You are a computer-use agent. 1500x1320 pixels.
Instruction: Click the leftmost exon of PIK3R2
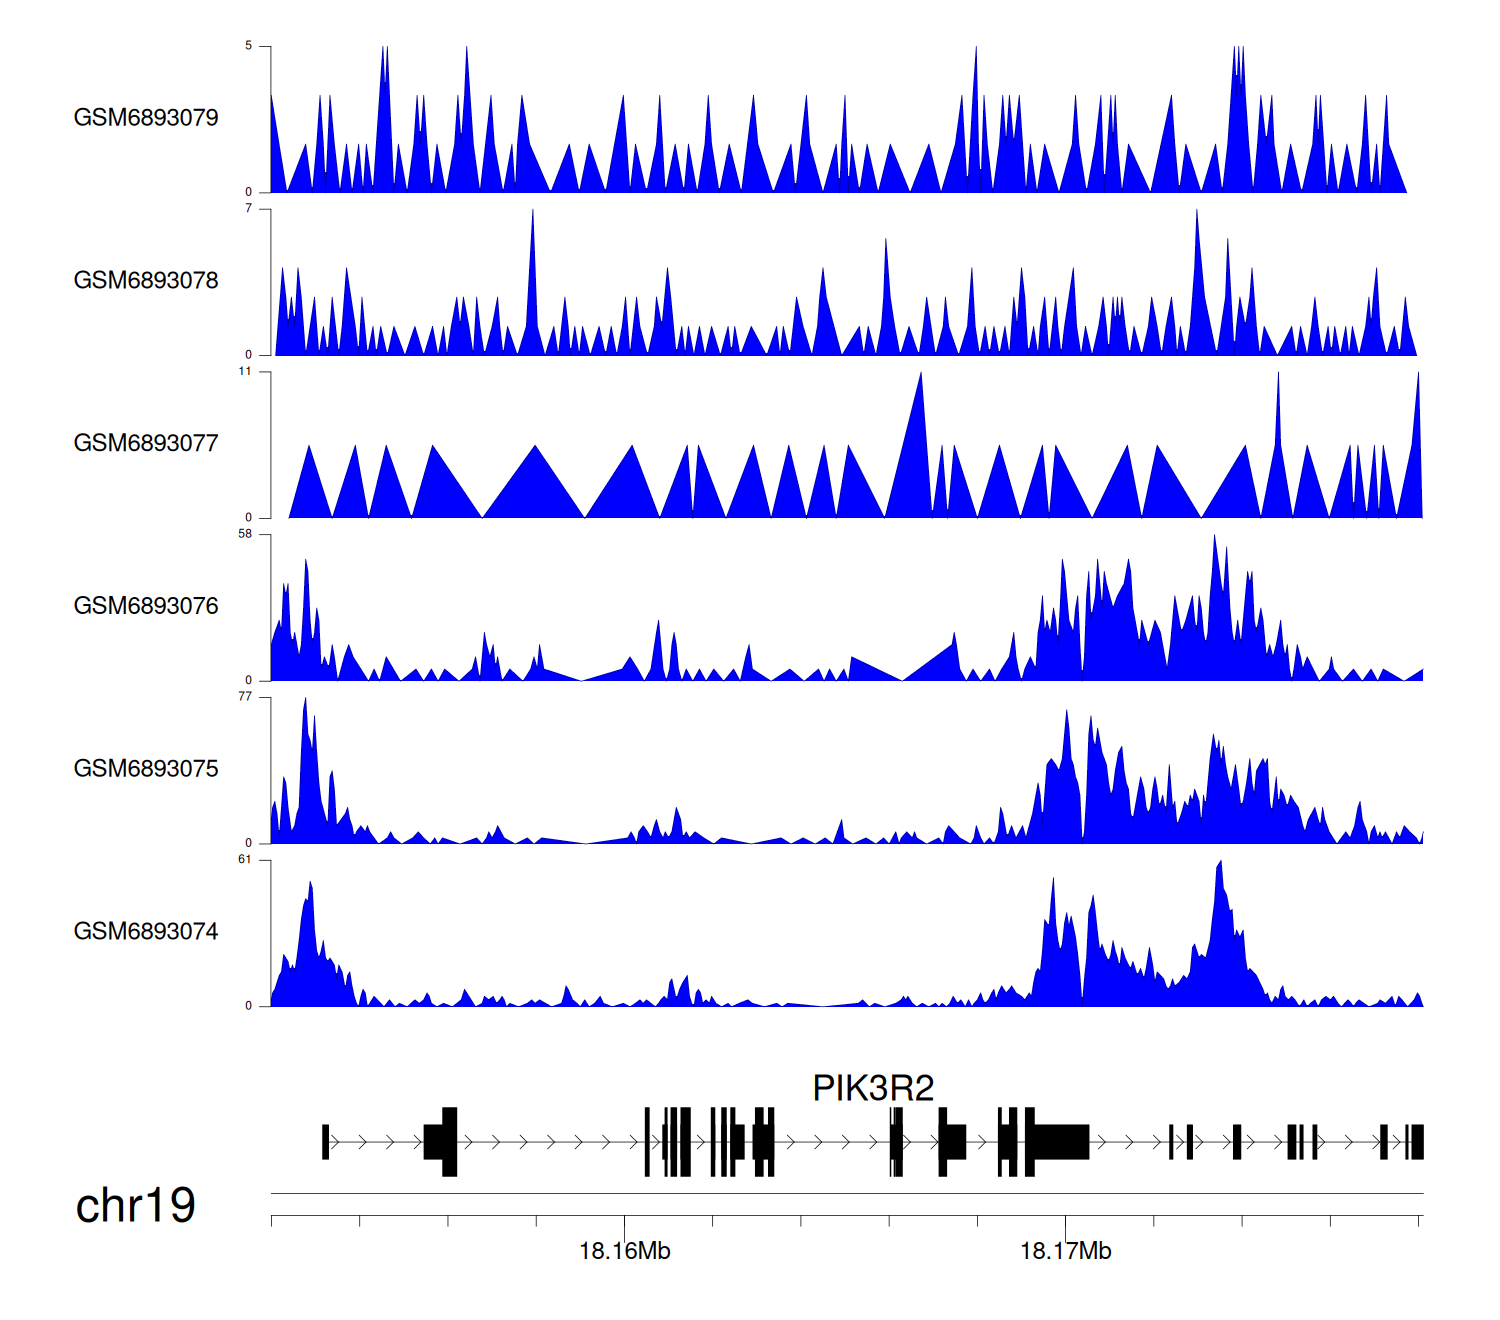click(325, 1142)
